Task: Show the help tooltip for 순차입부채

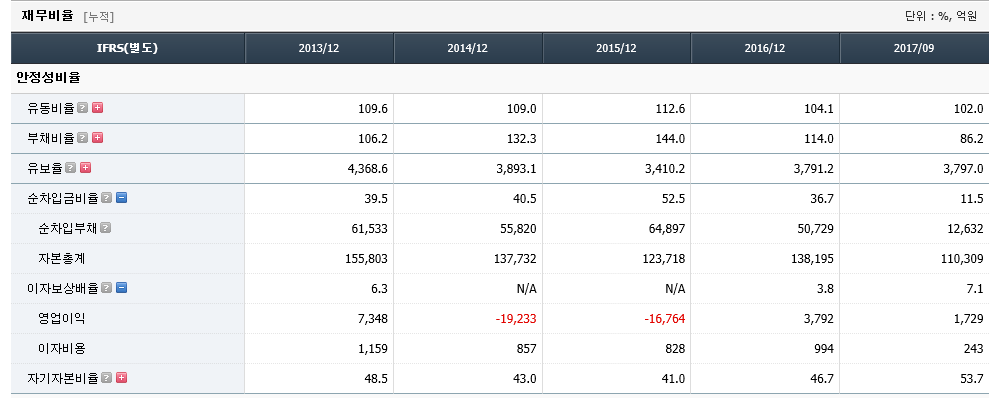Action: (106, 228)
